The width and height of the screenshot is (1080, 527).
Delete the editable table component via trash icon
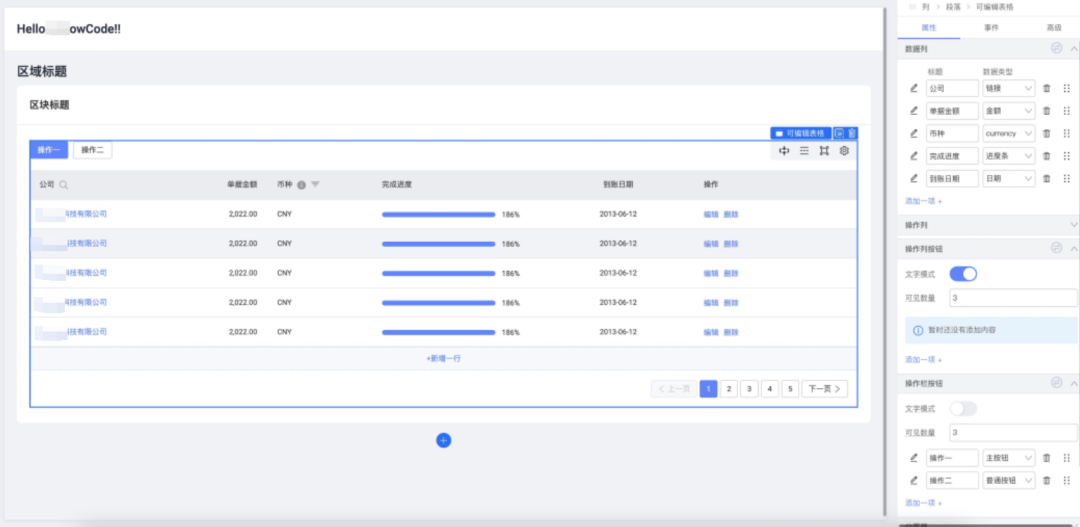(852, 133)
